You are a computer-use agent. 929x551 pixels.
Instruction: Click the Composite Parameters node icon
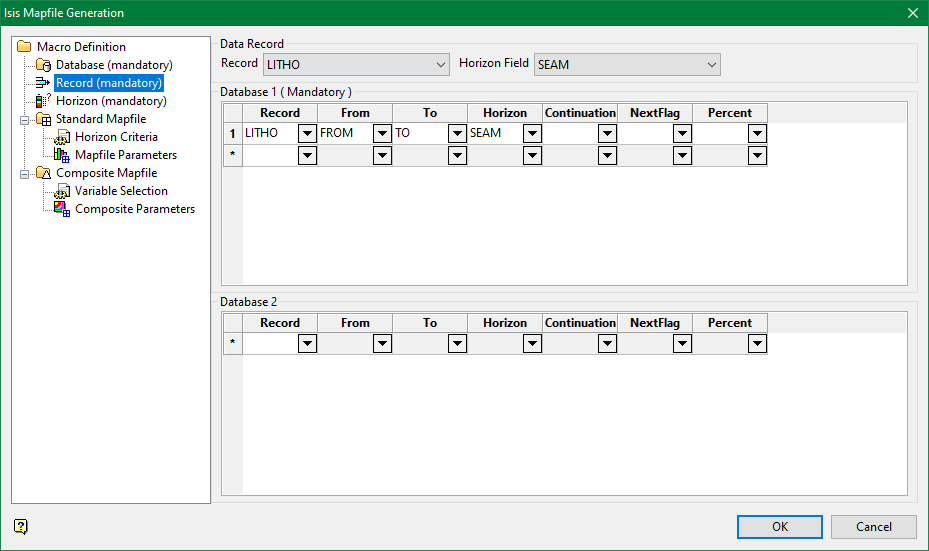click(62, 209)
